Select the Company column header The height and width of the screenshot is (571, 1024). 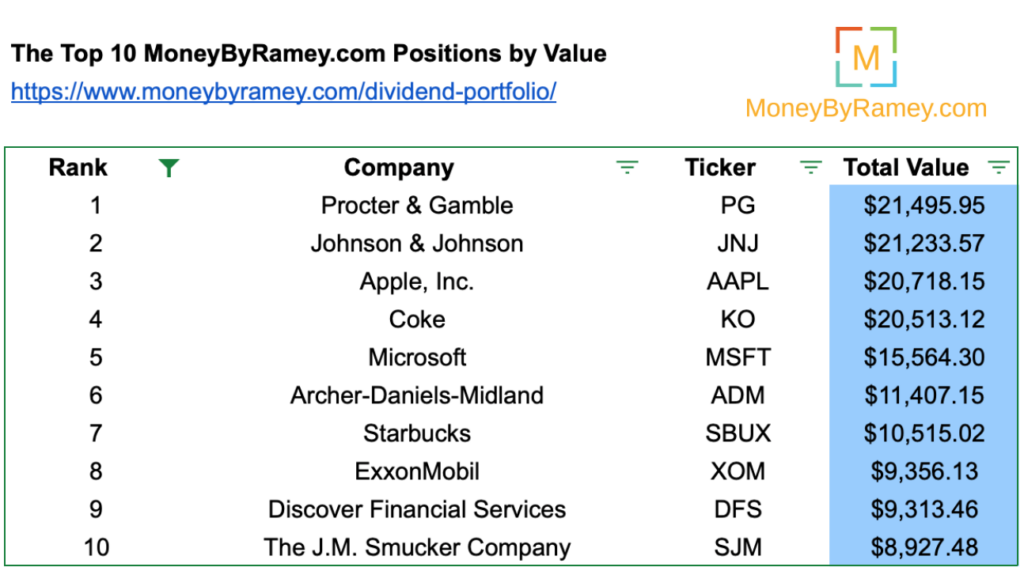tap(399, 168)
